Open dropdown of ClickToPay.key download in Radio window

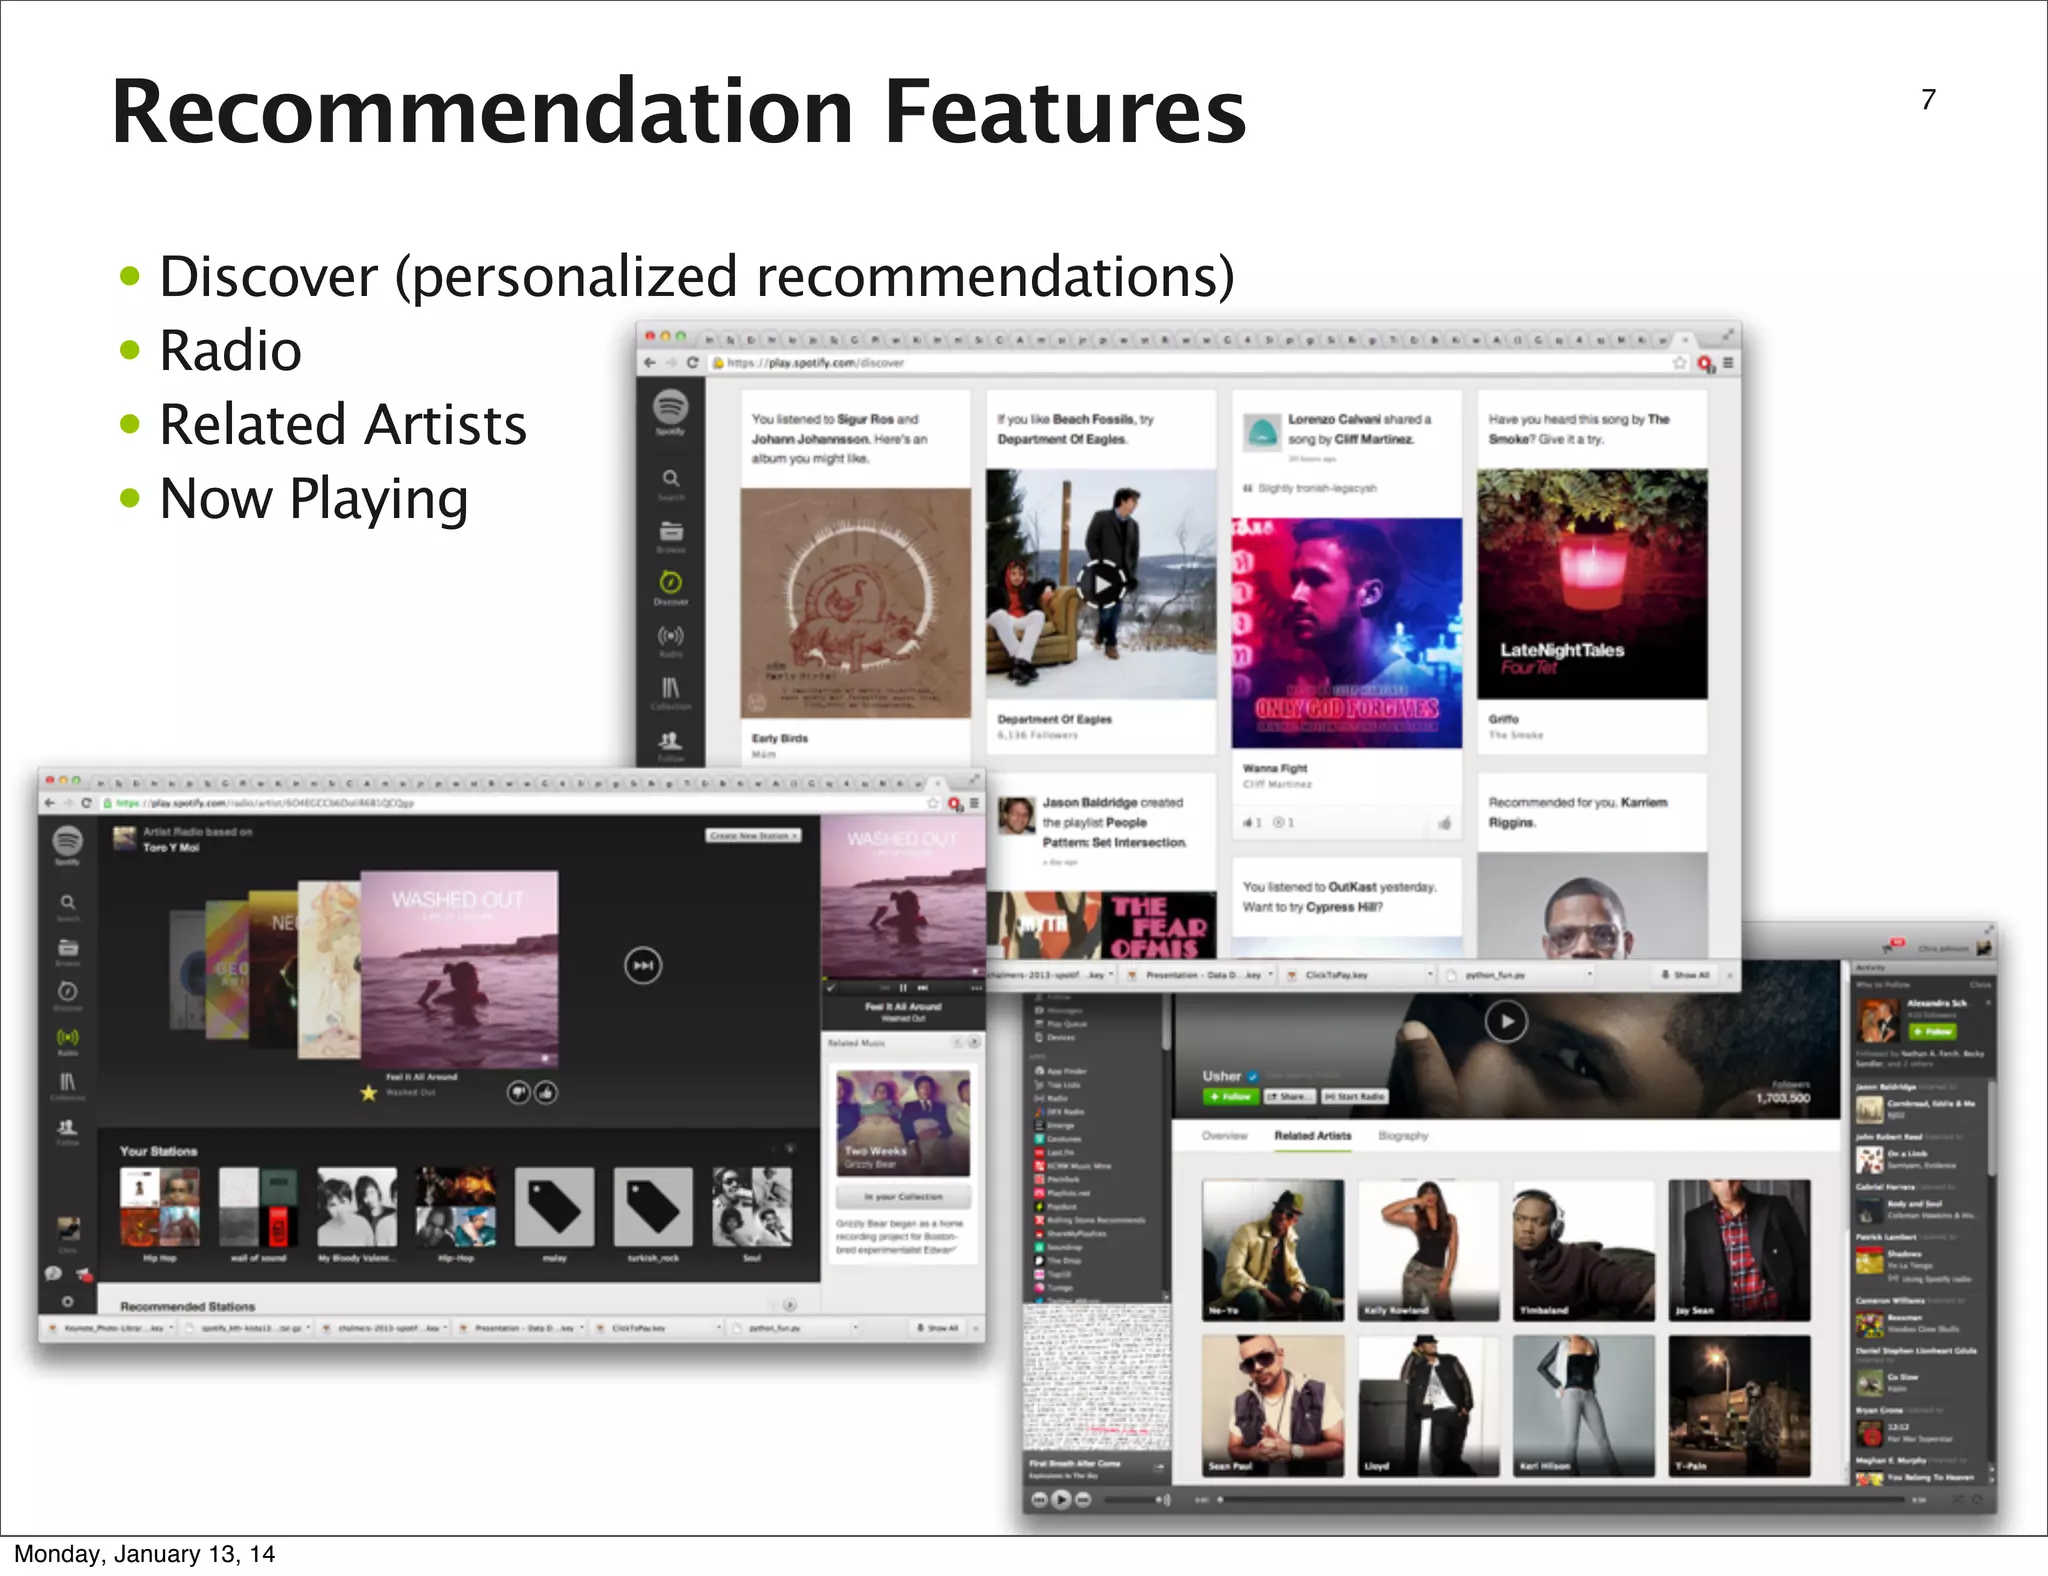click(x=719, y=1328)
